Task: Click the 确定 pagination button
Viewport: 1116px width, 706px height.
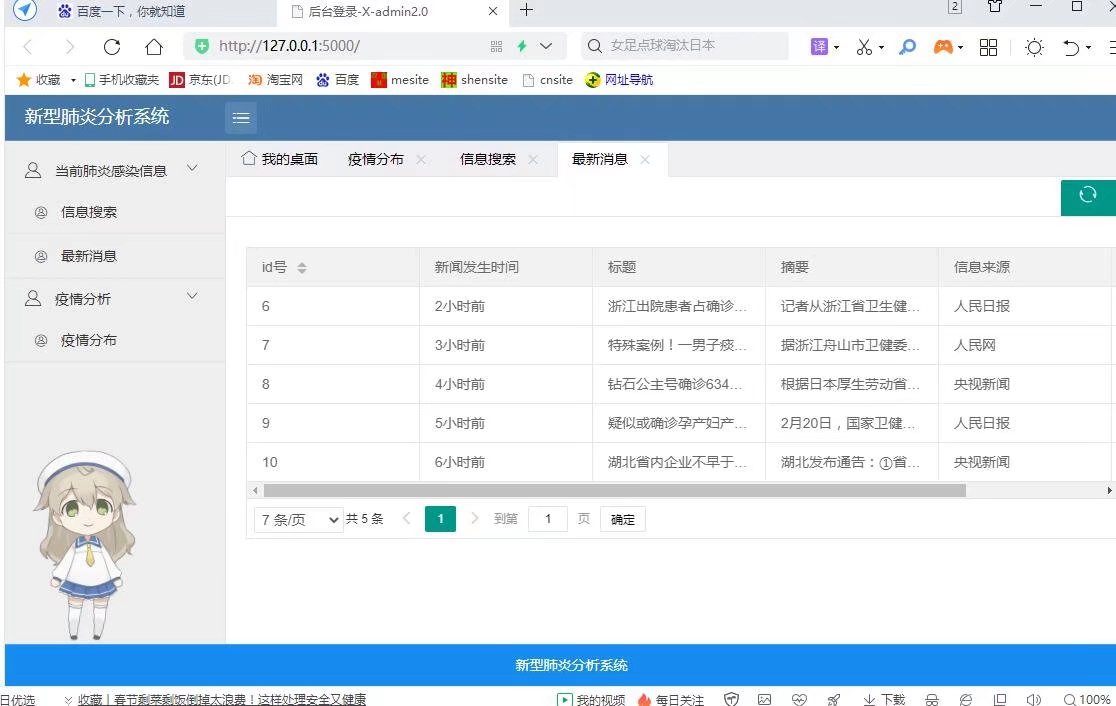Action: (x=623, y=520)
